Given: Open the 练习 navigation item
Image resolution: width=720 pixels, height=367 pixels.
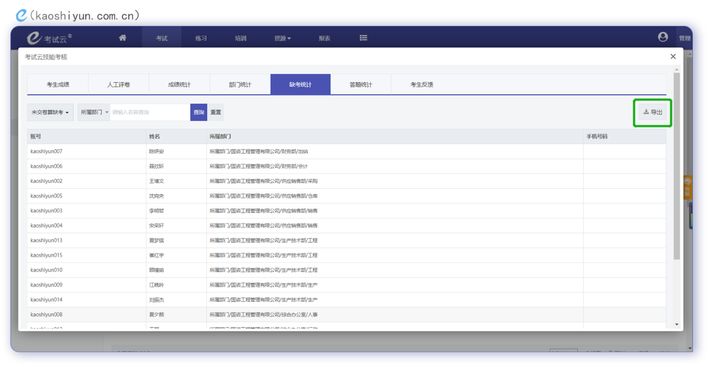Looking at the screenshot, I should [201, 38].
